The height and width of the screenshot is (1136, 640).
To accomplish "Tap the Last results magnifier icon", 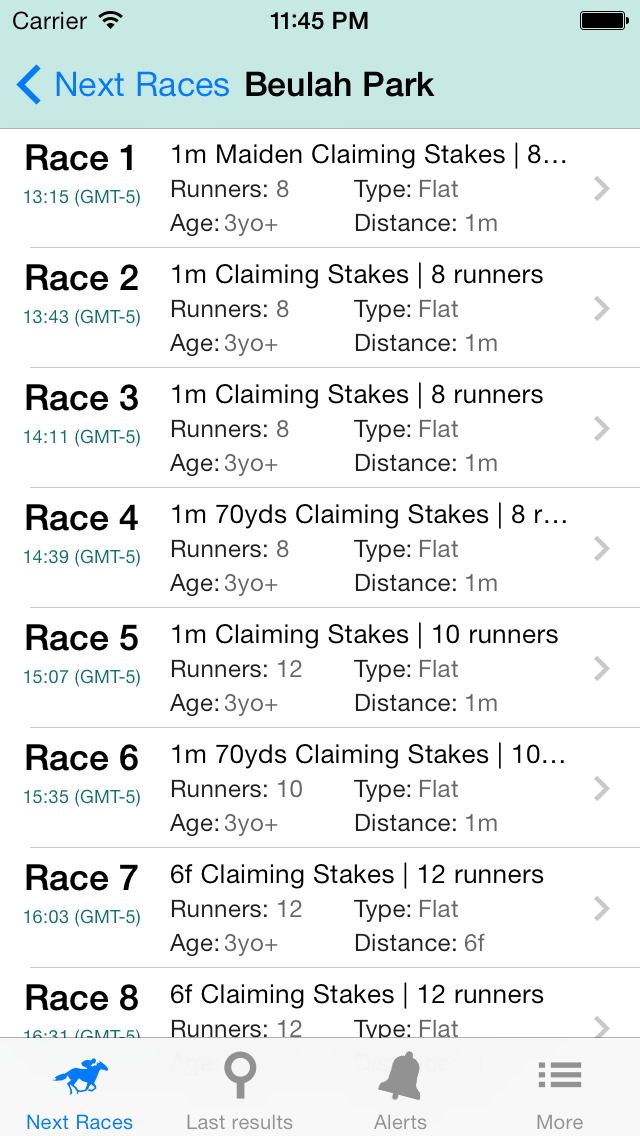I will click(x=240, y=1078).
